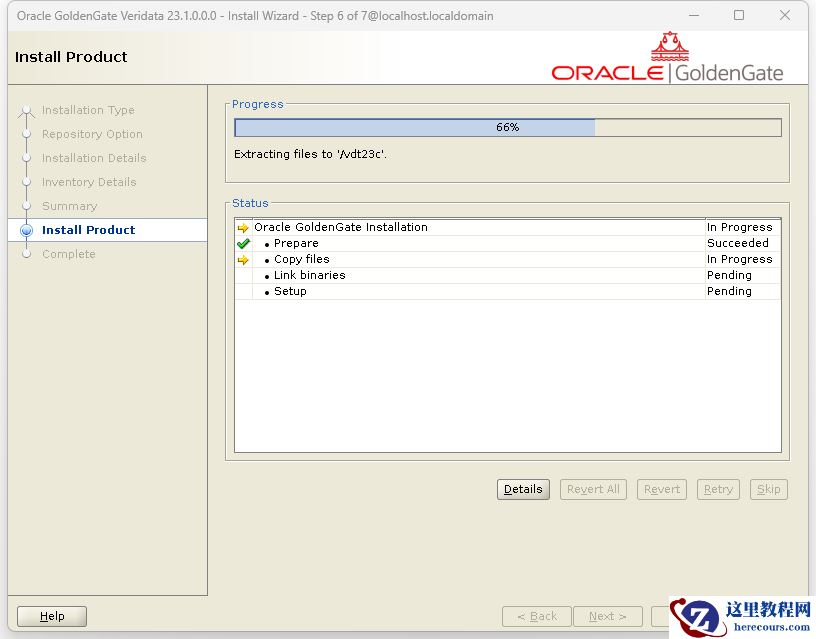This screenshot has height=639, width=816.
Task: Select the Repository Option step
Action: (92, 134)
